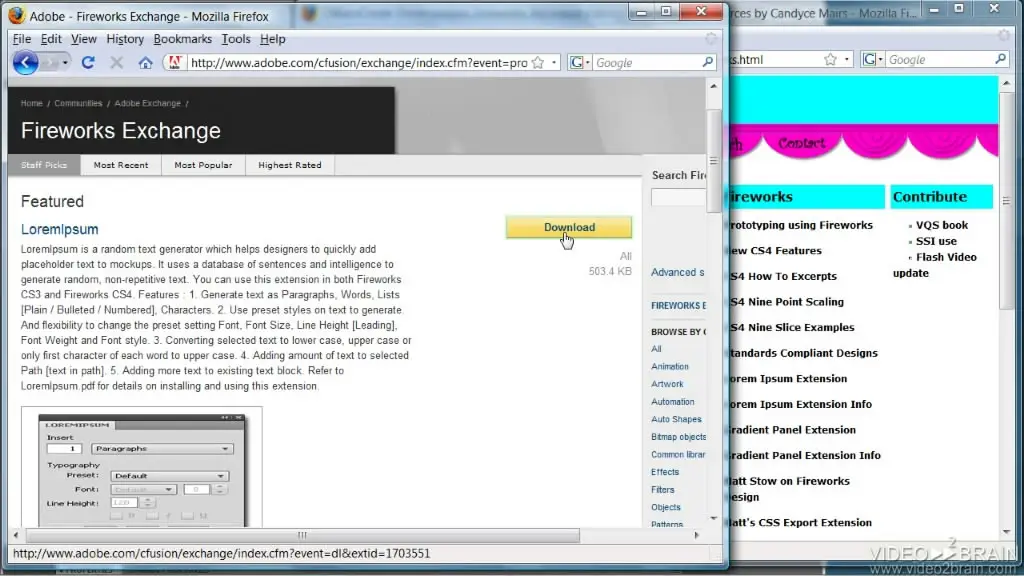Screen dimensions: 1024x576
Task: Click horizontal scrollbar right arrow in Adobe window
Action: (x=696, y=536)
